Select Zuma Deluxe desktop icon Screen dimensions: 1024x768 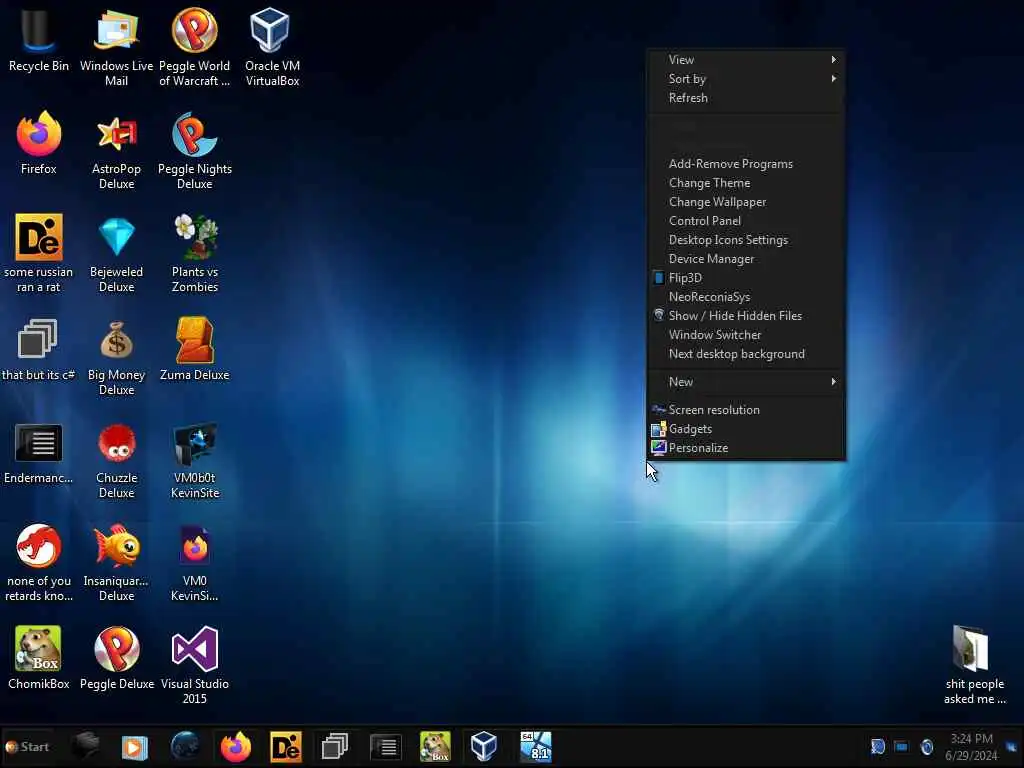(195, 349)
